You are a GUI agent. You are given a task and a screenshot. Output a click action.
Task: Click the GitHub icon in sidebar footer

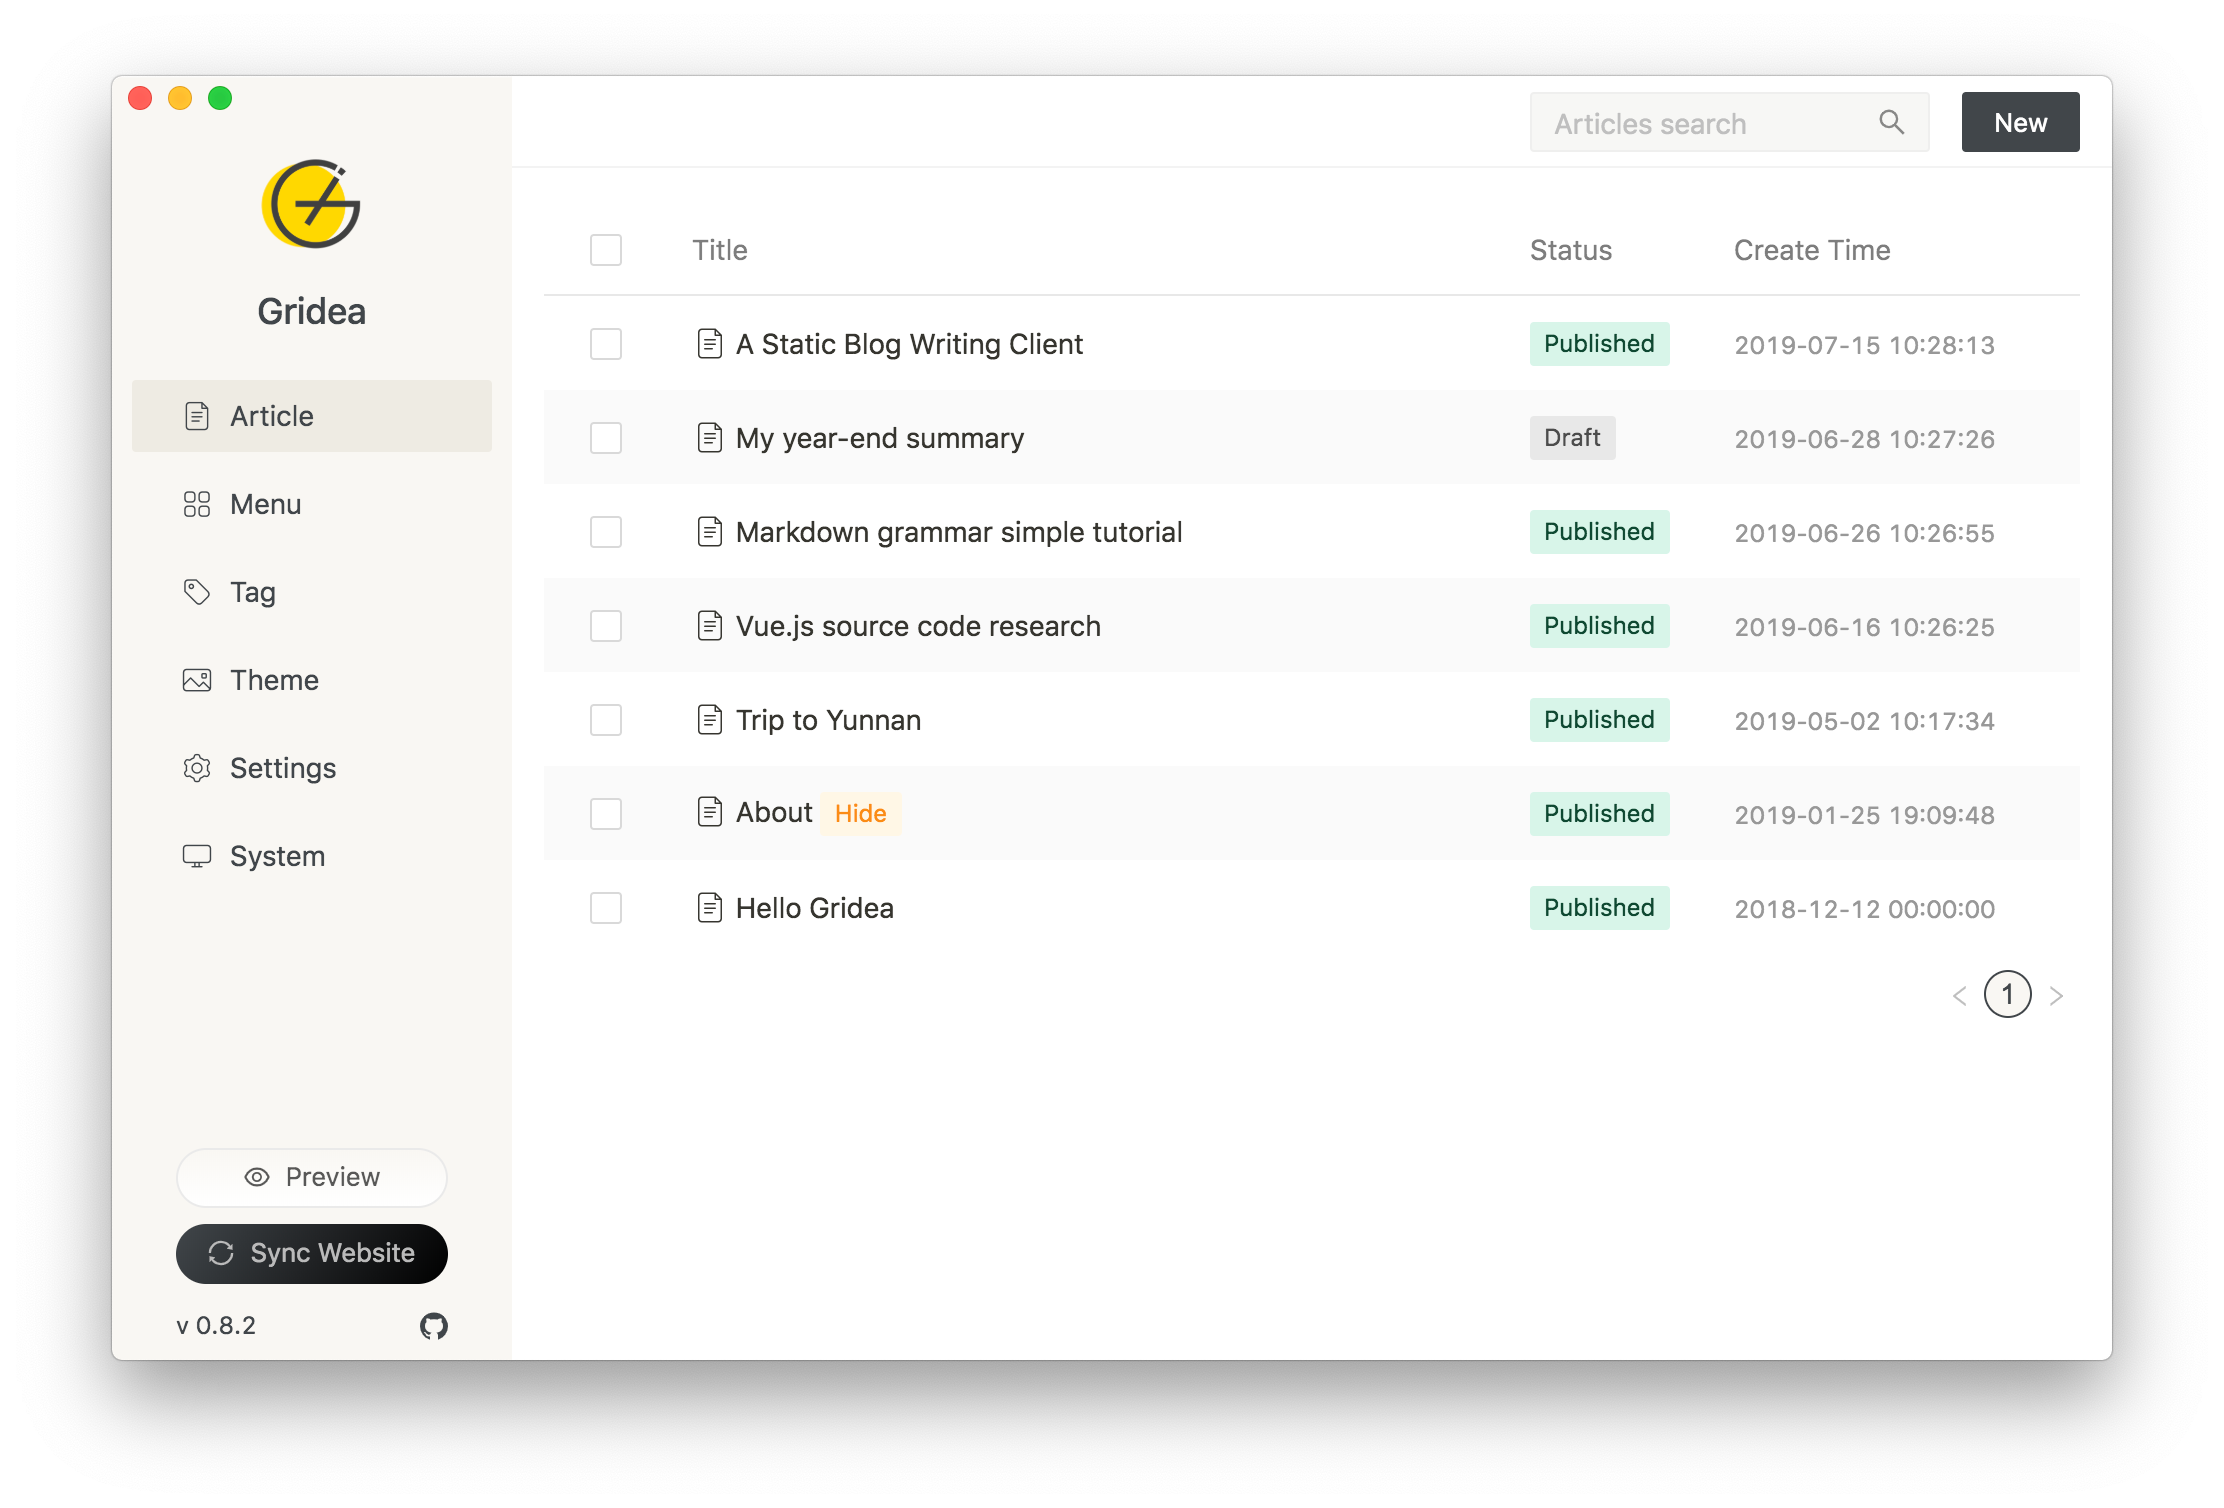[433, 1326]
